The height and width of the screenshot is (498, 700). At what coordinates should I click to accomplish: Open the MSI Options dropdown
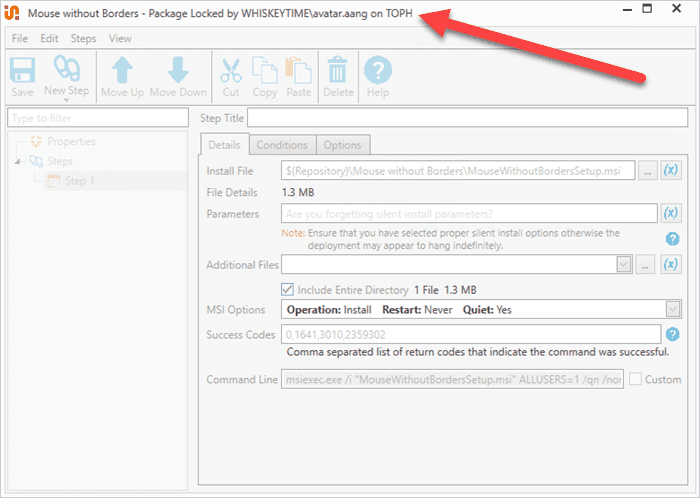click(x=673, y=309)
